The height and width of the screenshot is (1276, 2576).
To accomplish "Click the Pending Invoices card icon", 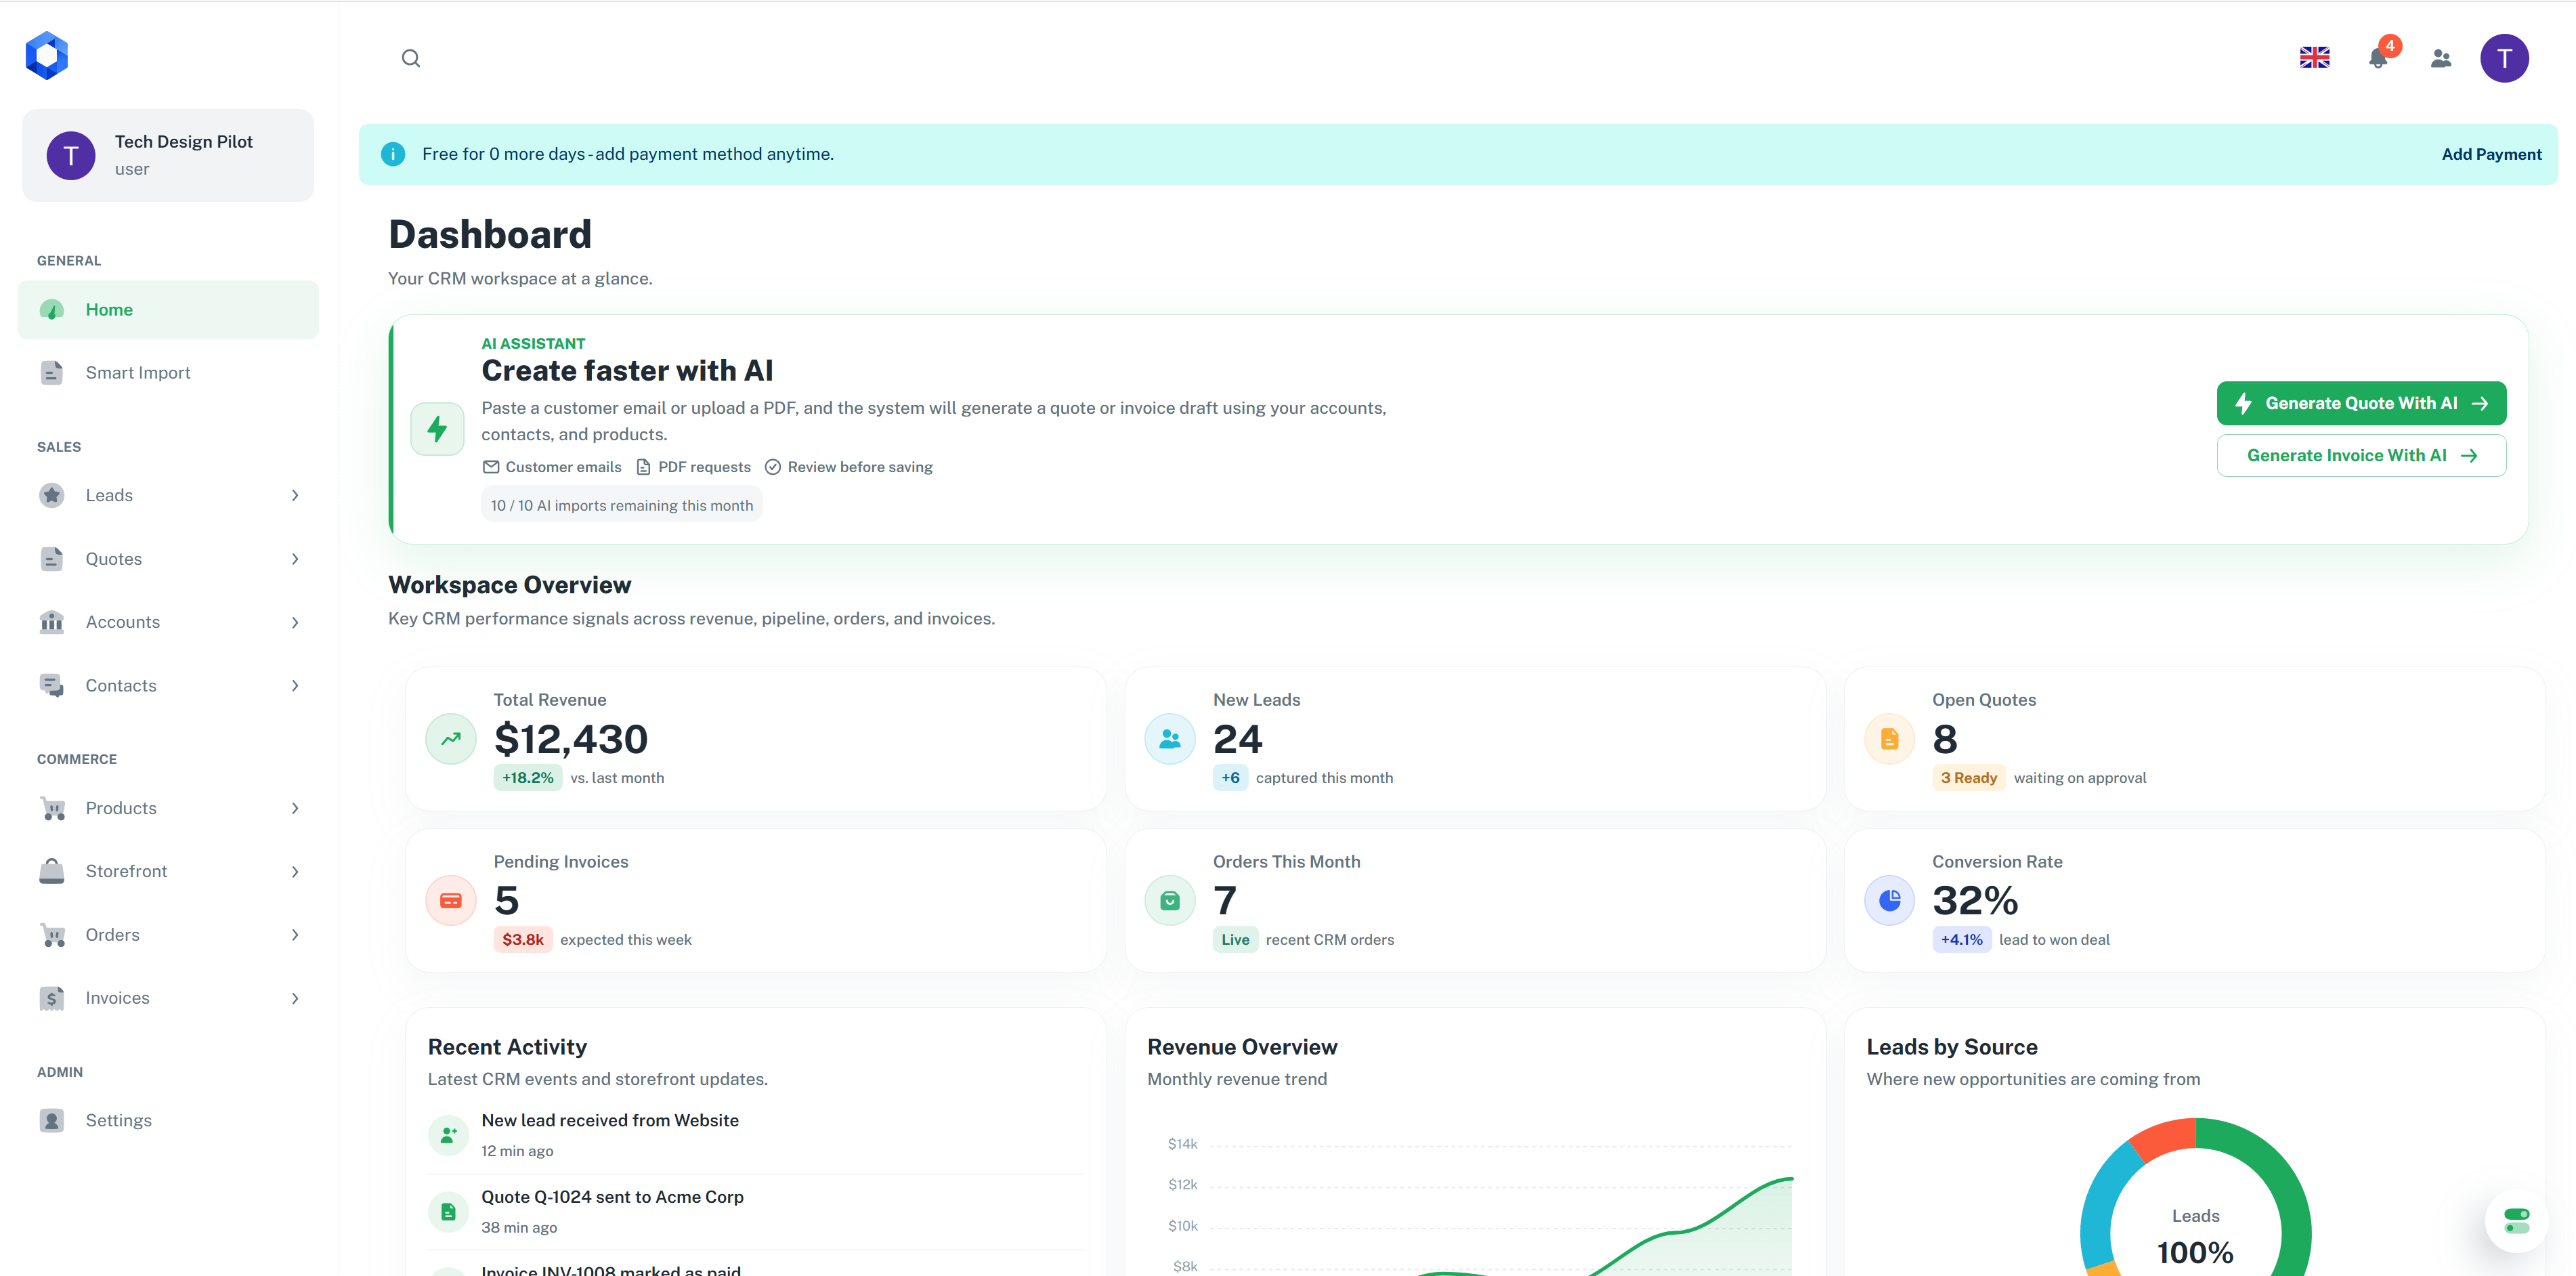I will 451,901.
